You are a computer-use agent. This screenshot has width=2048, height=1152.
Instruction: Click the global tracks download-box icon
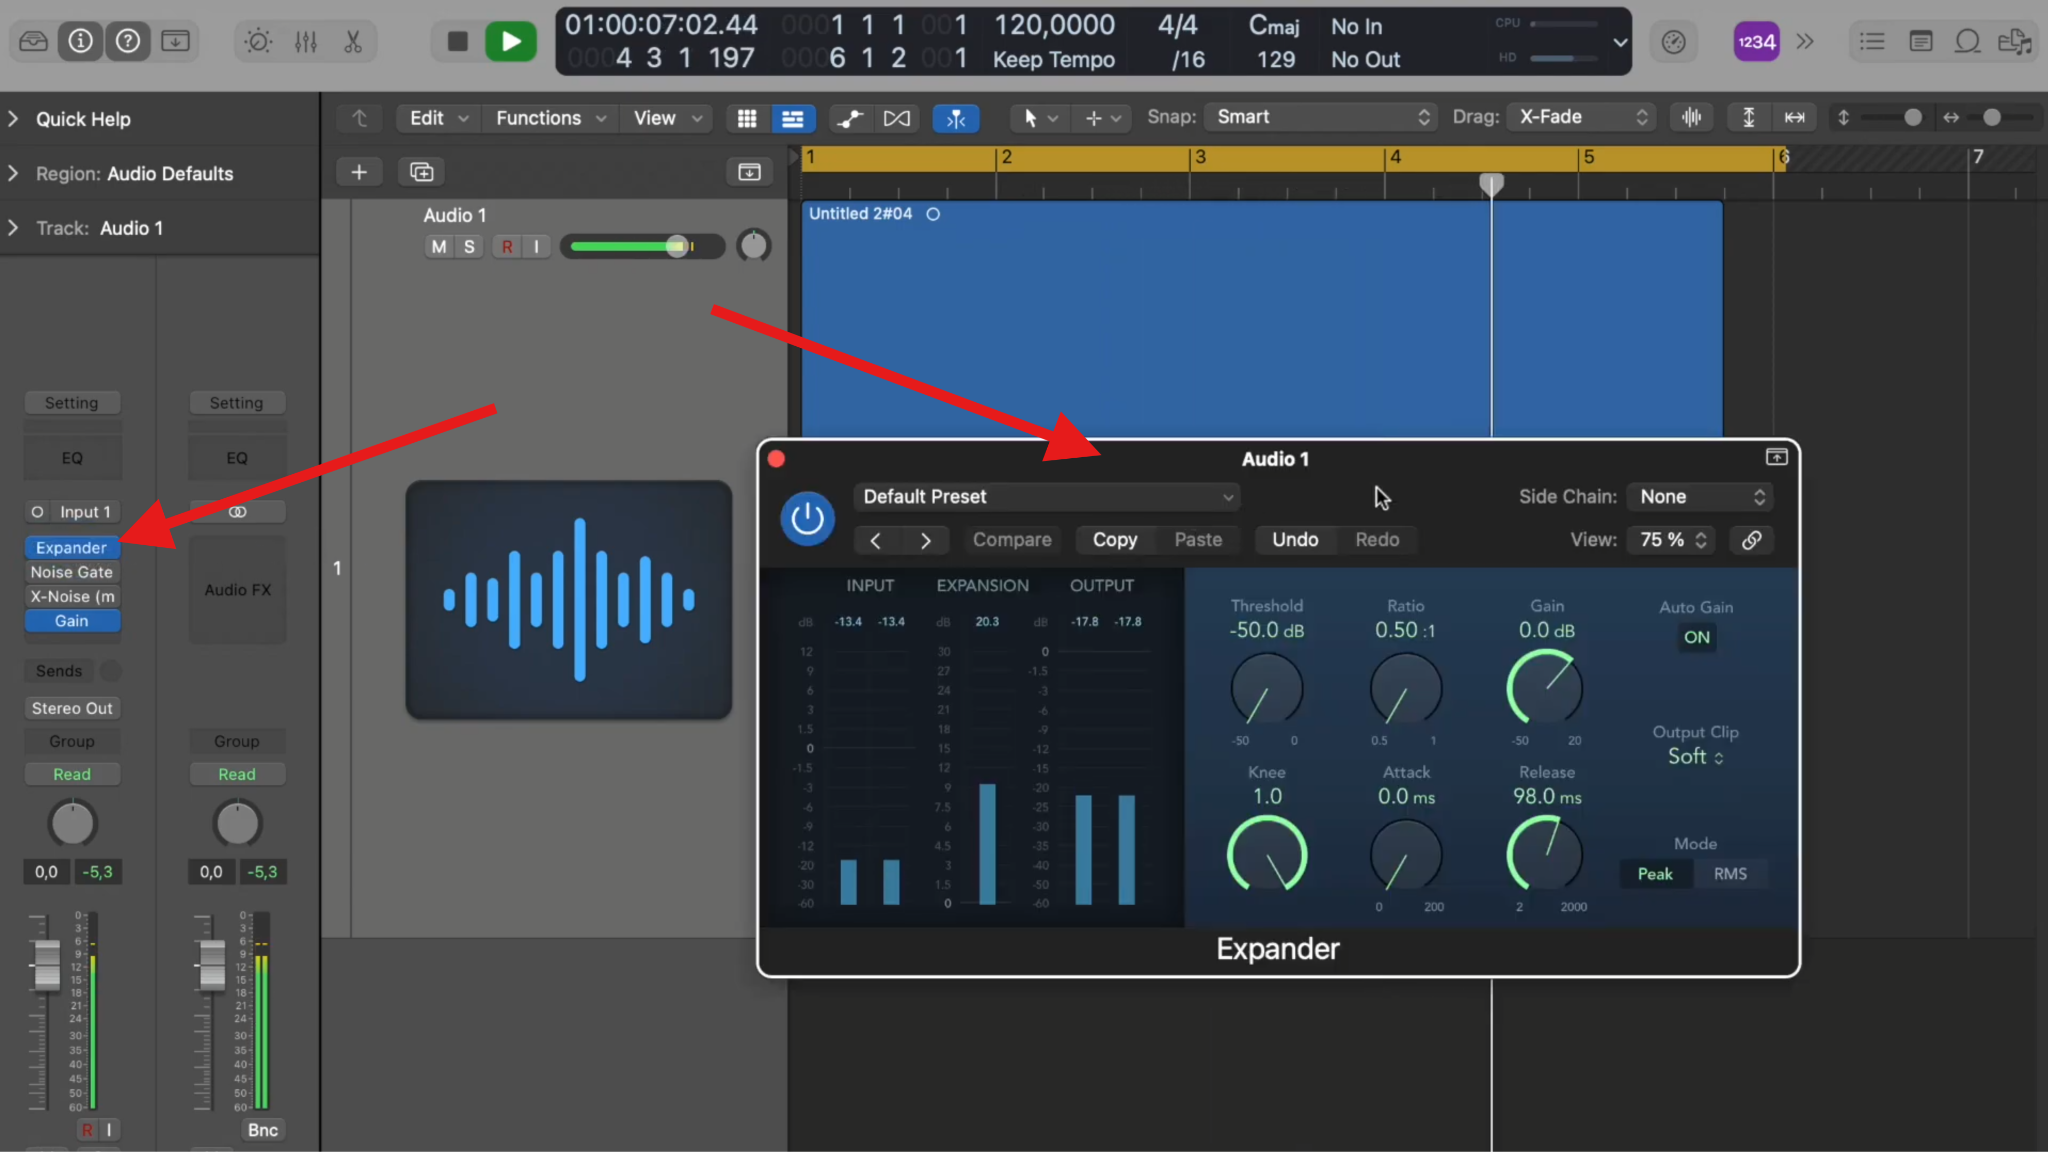click(749, 172)
